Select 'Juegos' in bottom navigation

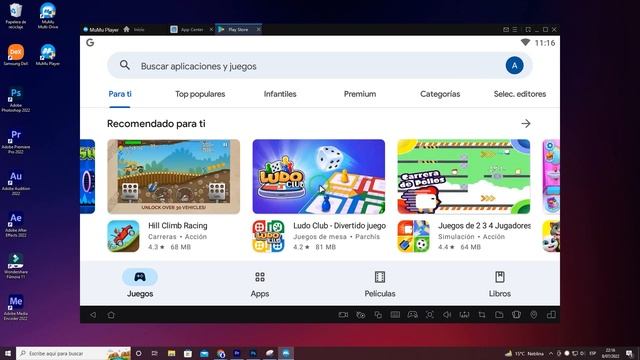[140, 283]
